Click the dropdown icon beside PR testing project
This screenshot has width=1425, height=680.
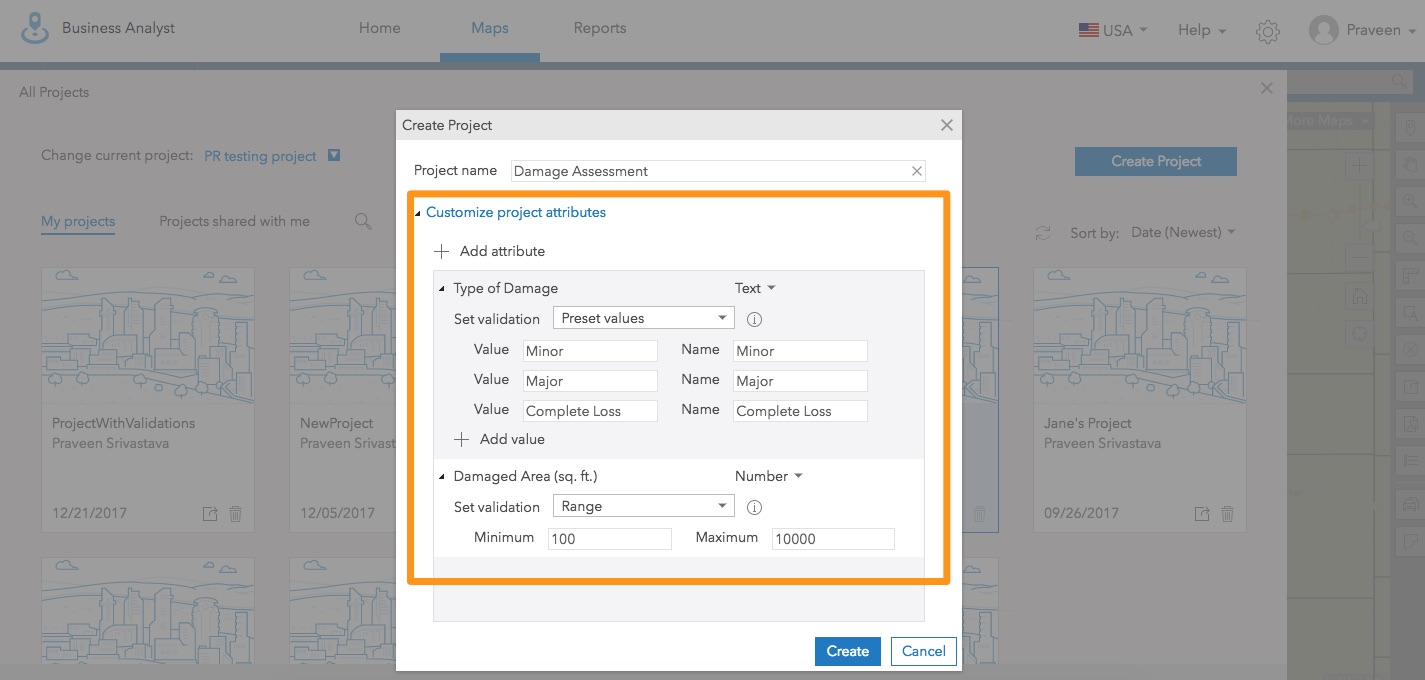pyautogui.click(x=335, y=156)
